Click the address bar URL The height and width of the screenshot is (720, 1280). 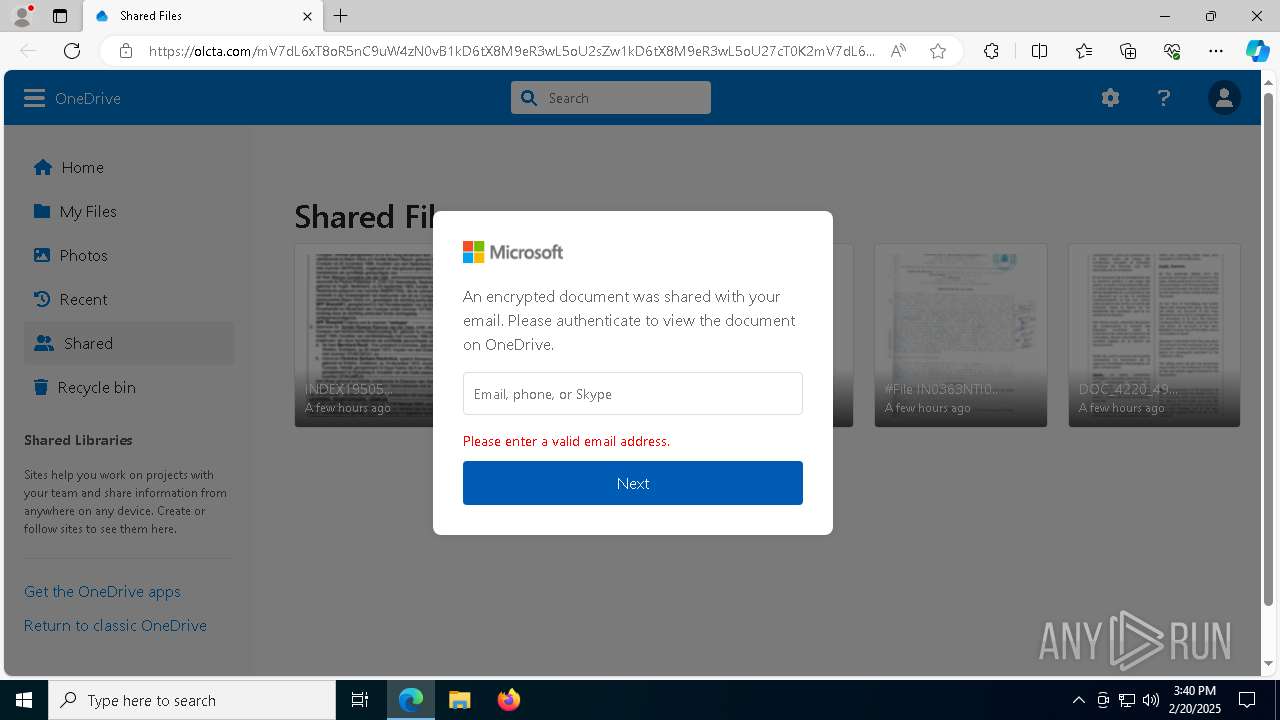tap(512, 51)
